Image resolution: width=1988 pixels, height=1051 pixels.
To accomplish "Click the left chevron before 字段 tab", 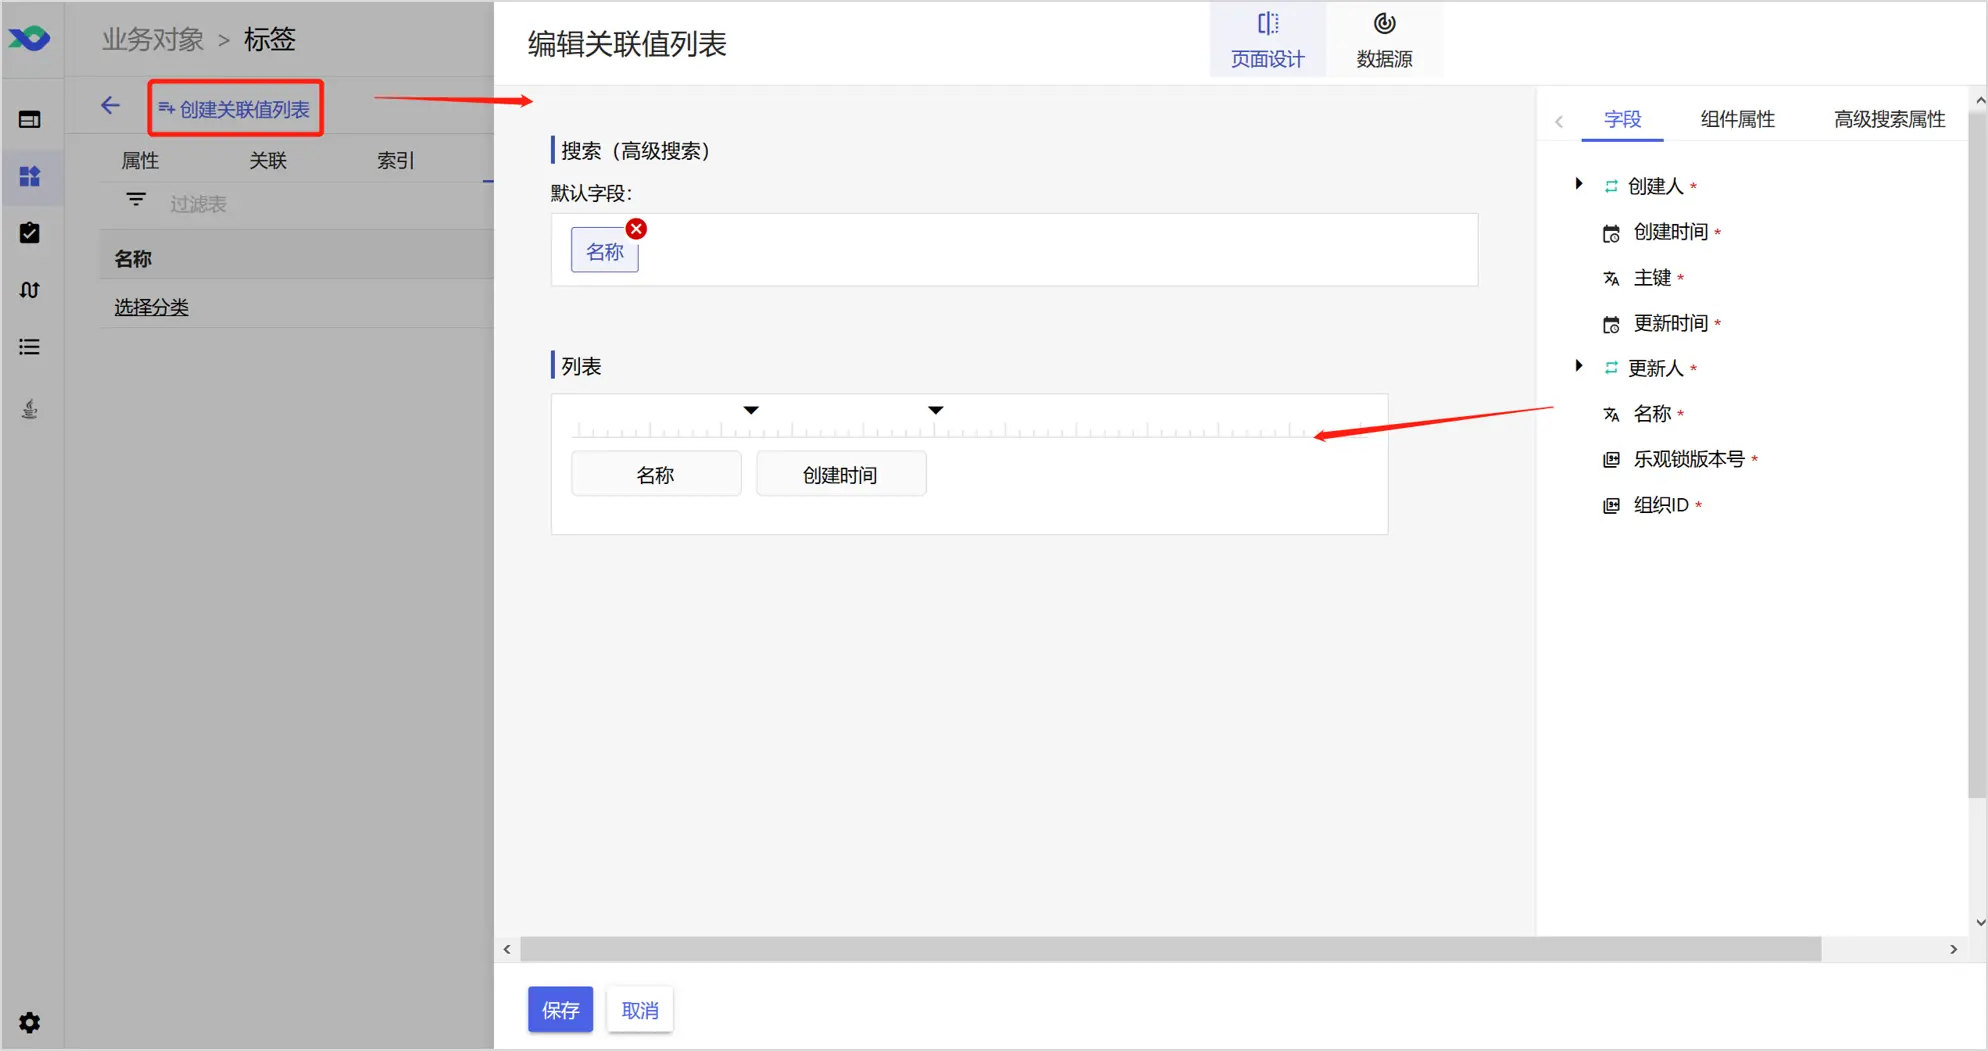I will click(x=1559, y=122).
